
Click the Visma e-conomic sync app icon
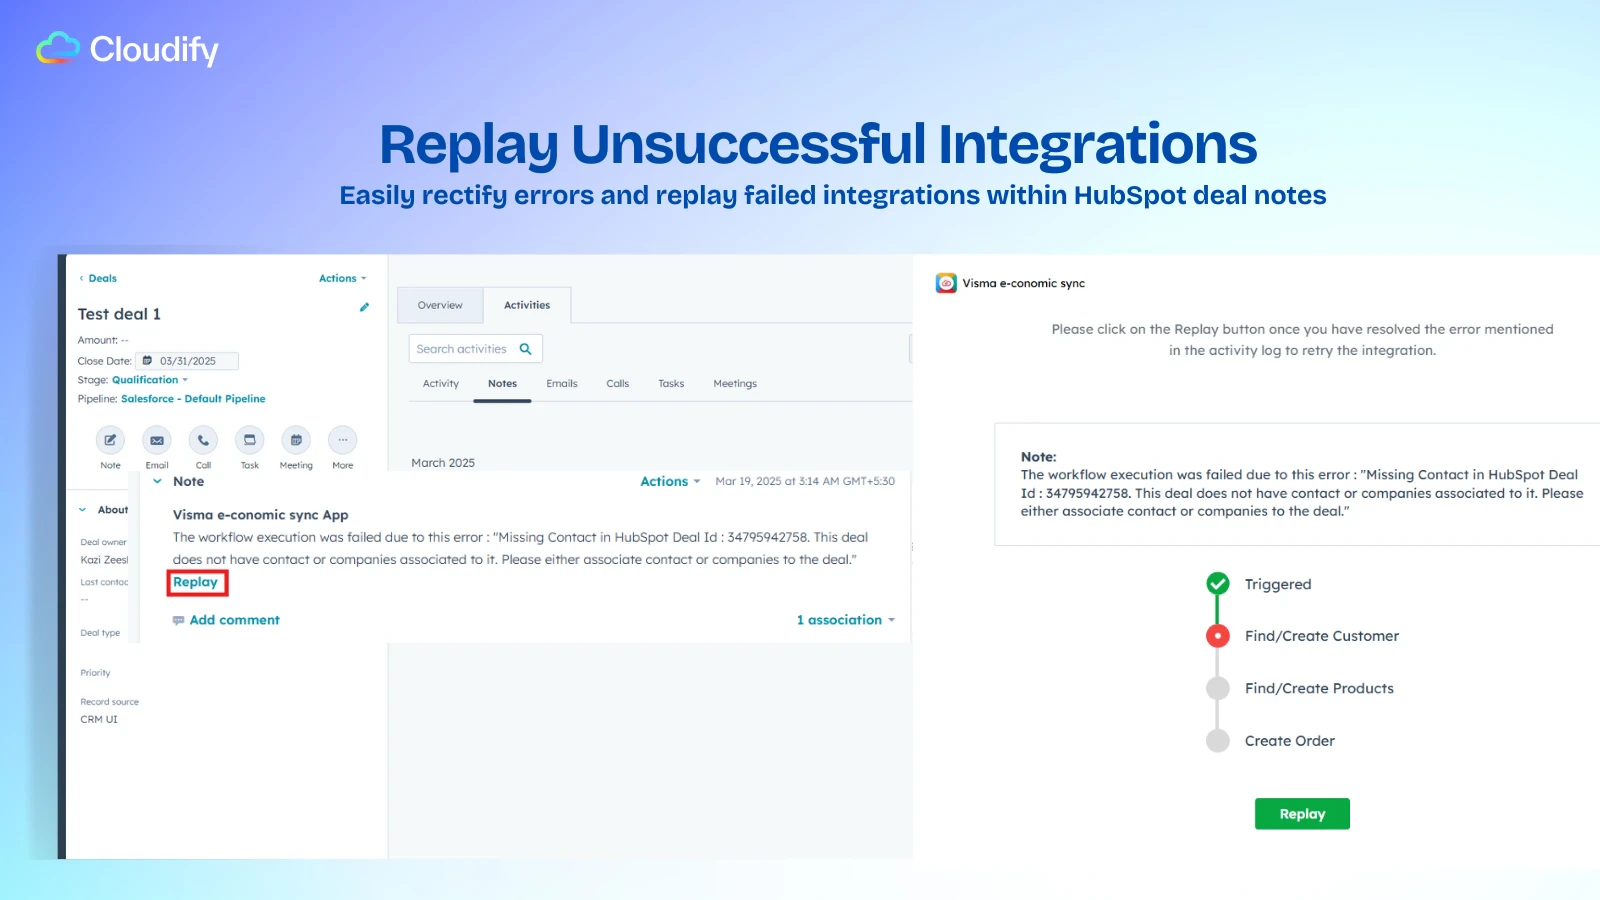tap(946, 283)
